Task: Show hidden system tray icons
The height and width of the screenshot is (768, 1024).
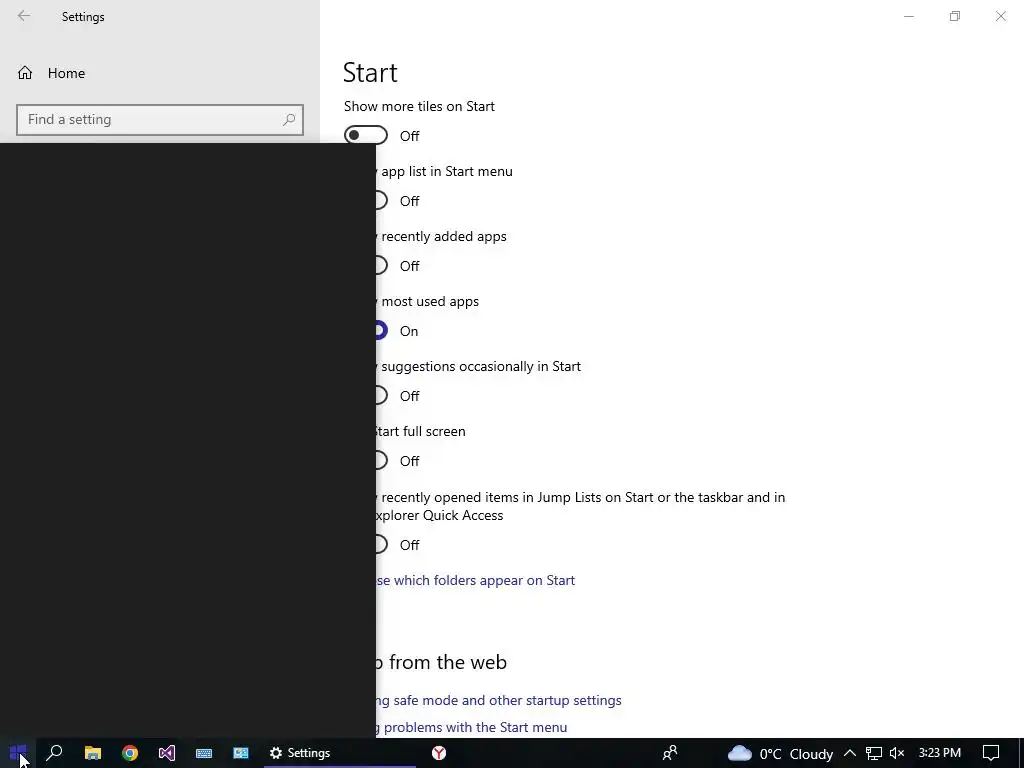Action: [850, 753]
